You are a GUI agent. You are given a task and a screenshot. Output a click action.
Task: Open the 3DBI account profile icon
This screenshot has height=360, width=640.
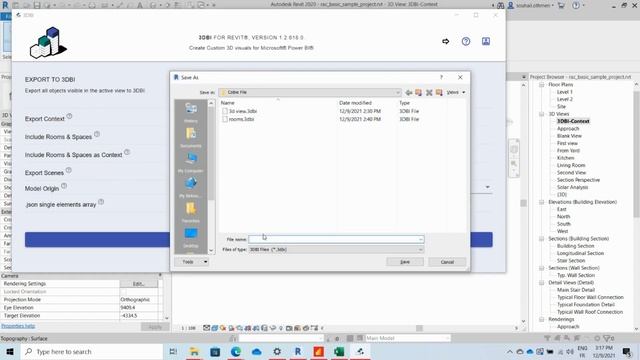click(x=486, y=41)
